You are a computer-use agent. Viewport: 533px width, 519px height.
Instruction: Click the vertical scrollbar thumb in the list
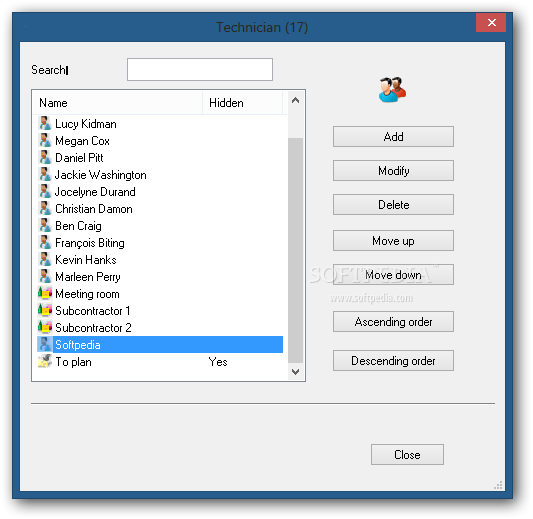295,250
